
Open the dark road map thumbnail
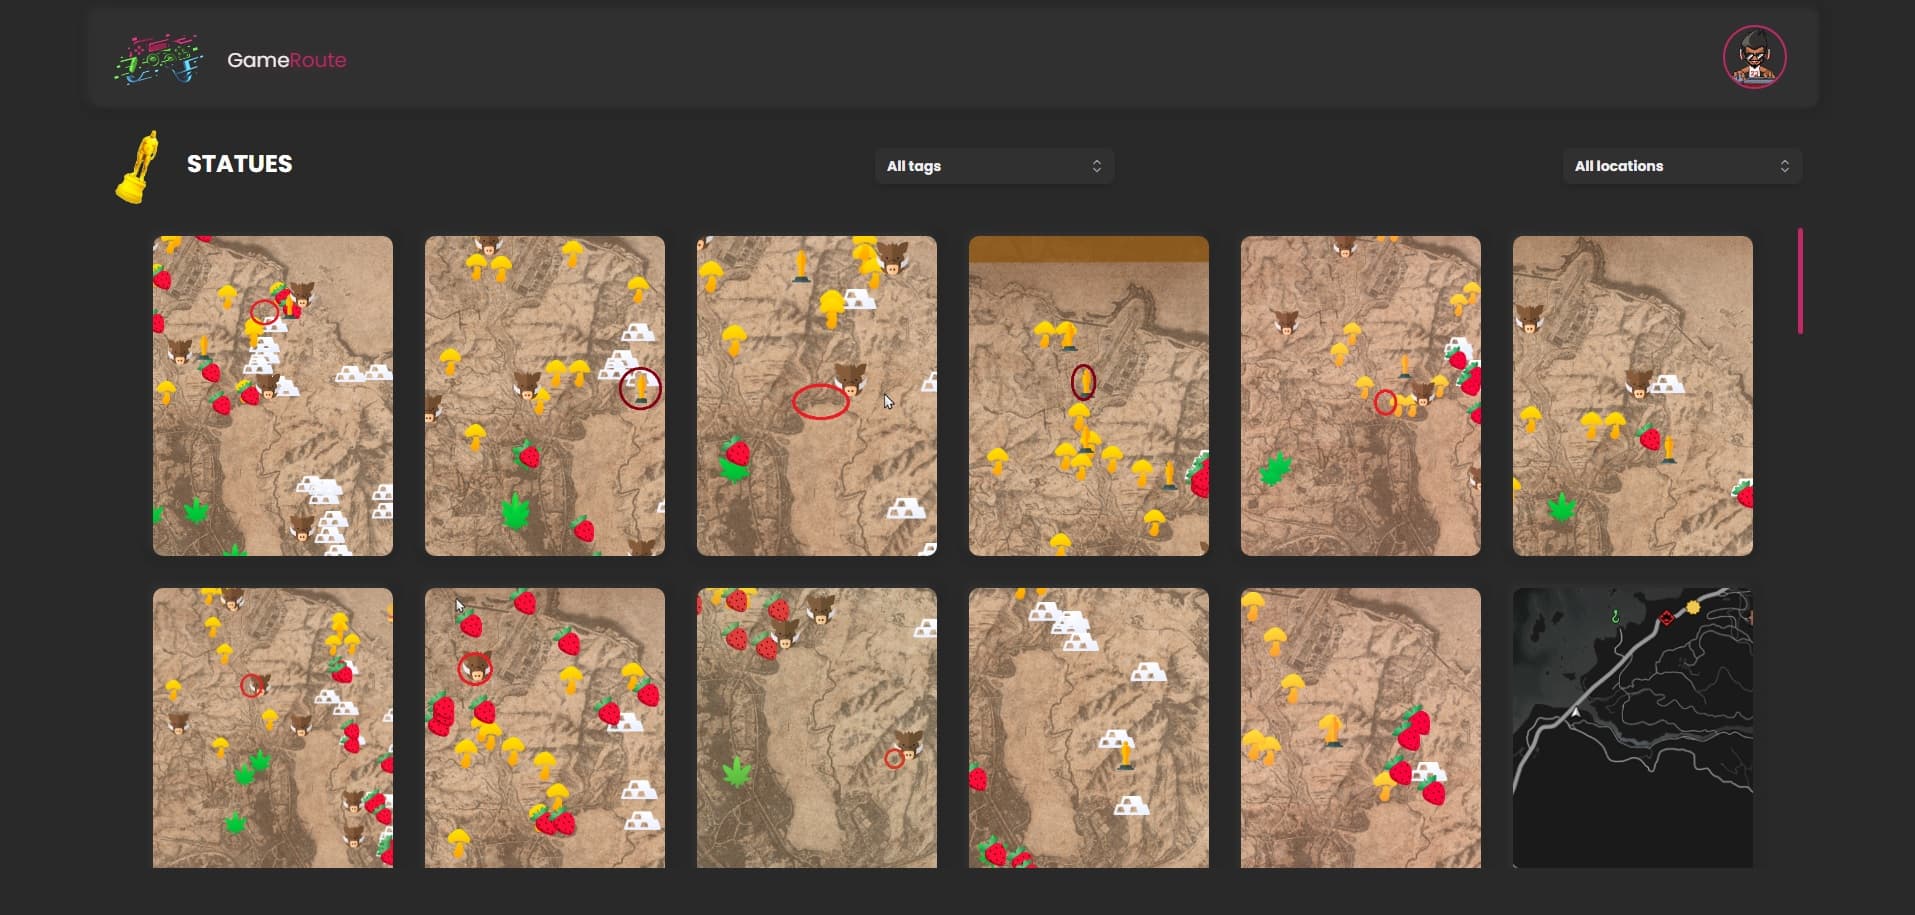point(1632,727)
